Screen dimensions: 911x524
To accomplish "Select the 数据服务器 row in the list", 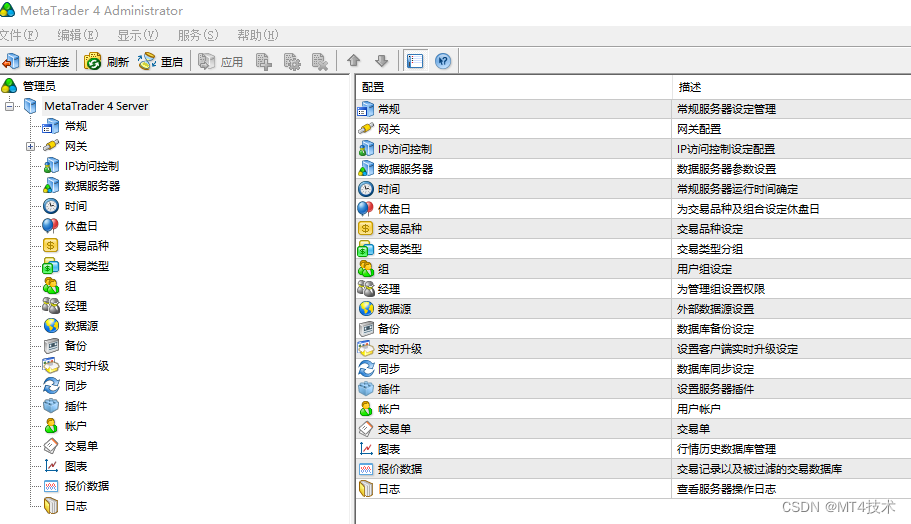I will point(633,169).
